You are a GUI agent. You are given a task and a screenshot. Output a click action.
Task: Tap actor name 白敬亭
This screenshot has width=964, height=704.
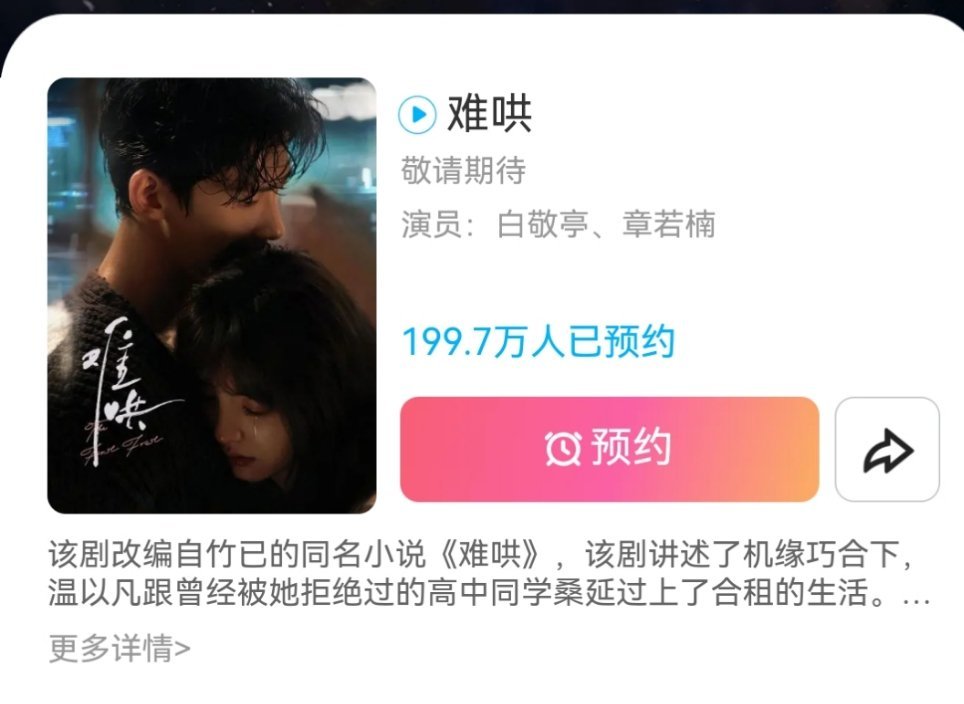[x=543, y=224]
